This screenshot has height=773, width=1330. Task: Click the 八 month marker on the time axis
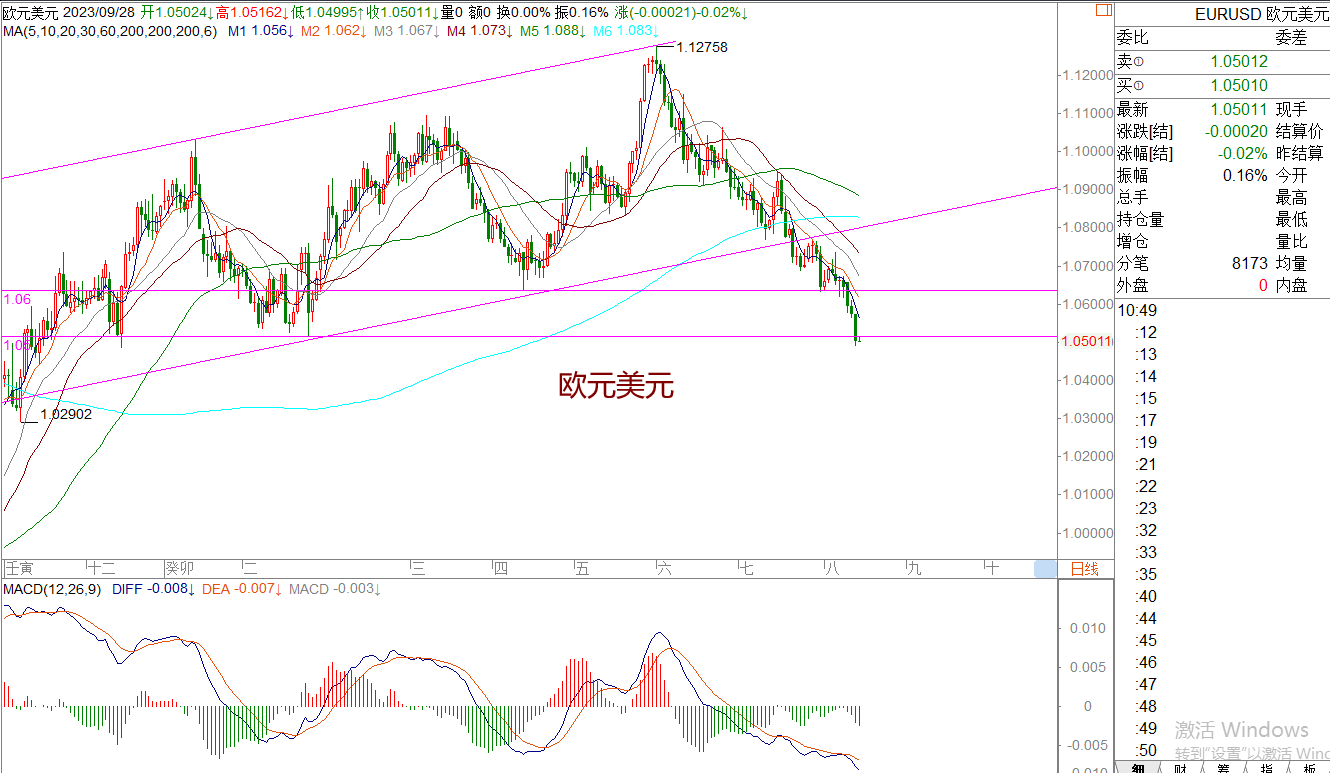tap(831, 569)
